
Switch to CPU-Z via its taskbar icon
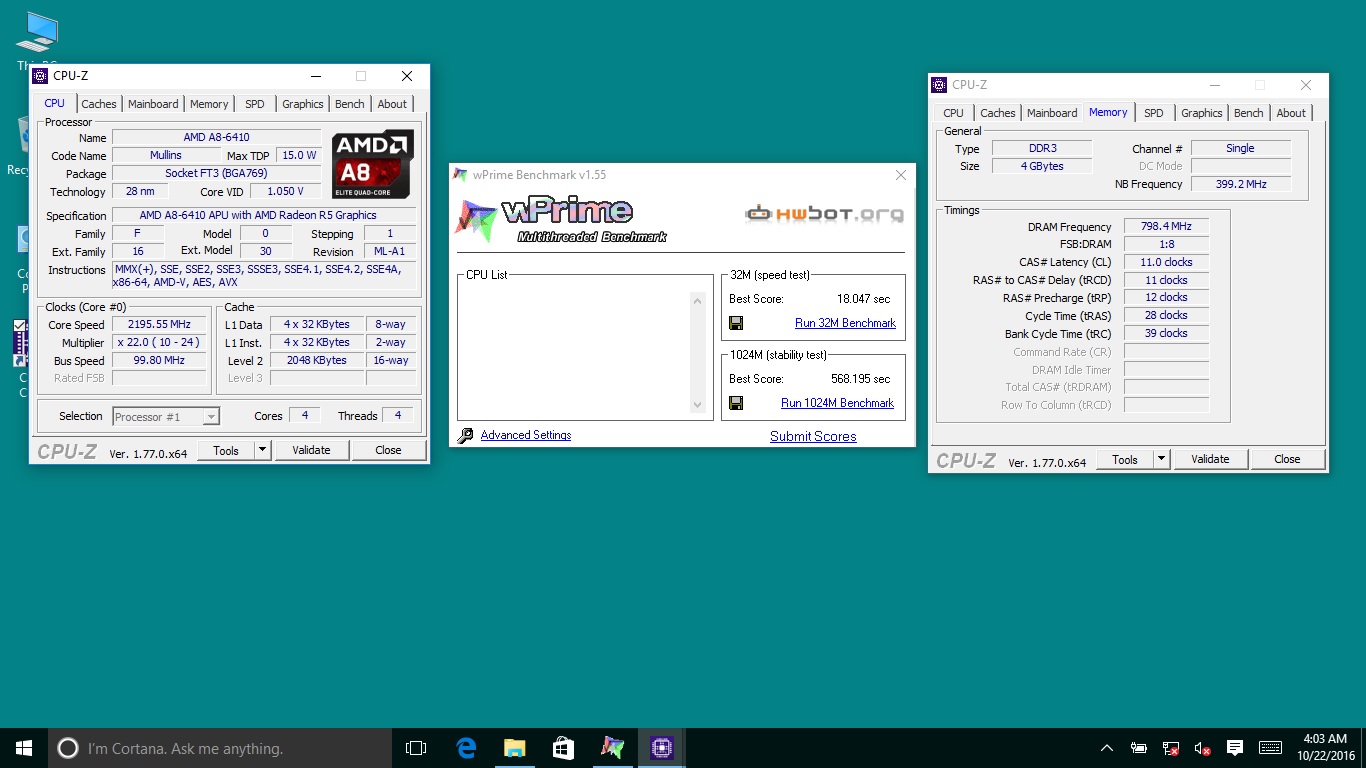(662, 748)
